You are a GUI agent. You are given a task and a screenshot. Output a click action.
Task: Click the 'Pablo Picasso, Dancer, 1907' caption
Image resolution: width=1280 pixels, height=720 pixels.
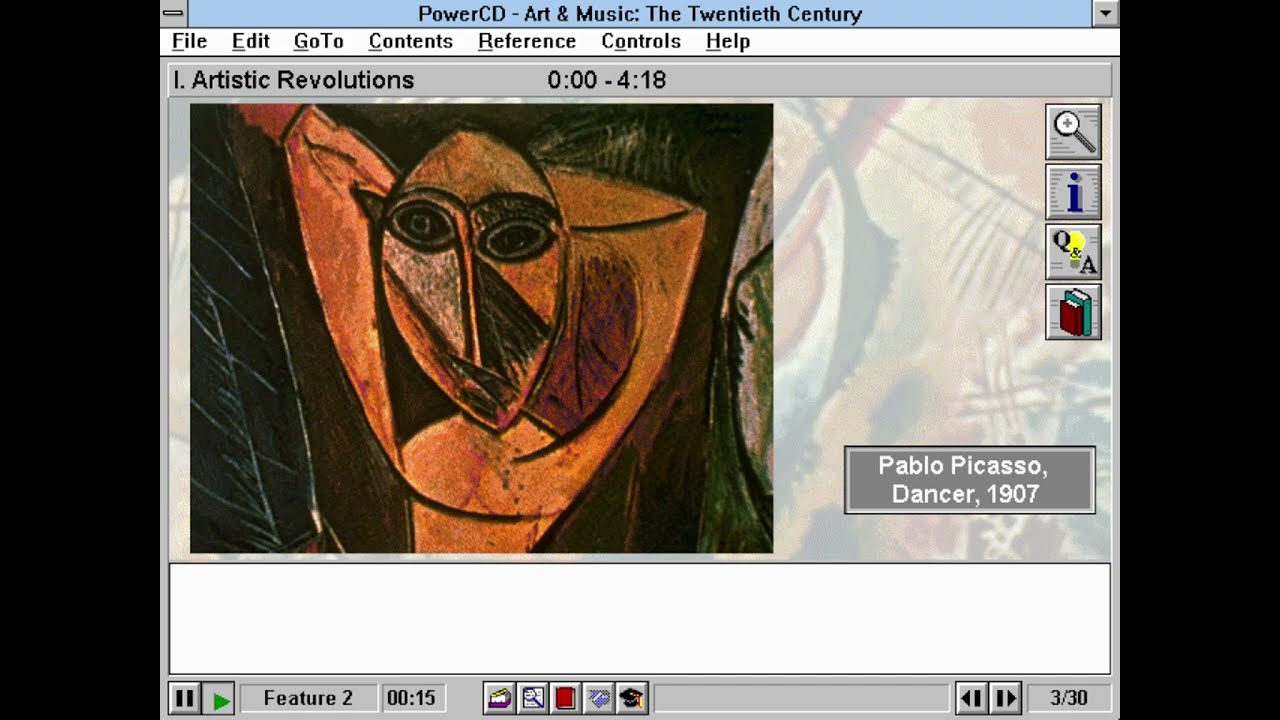[969, 480]
